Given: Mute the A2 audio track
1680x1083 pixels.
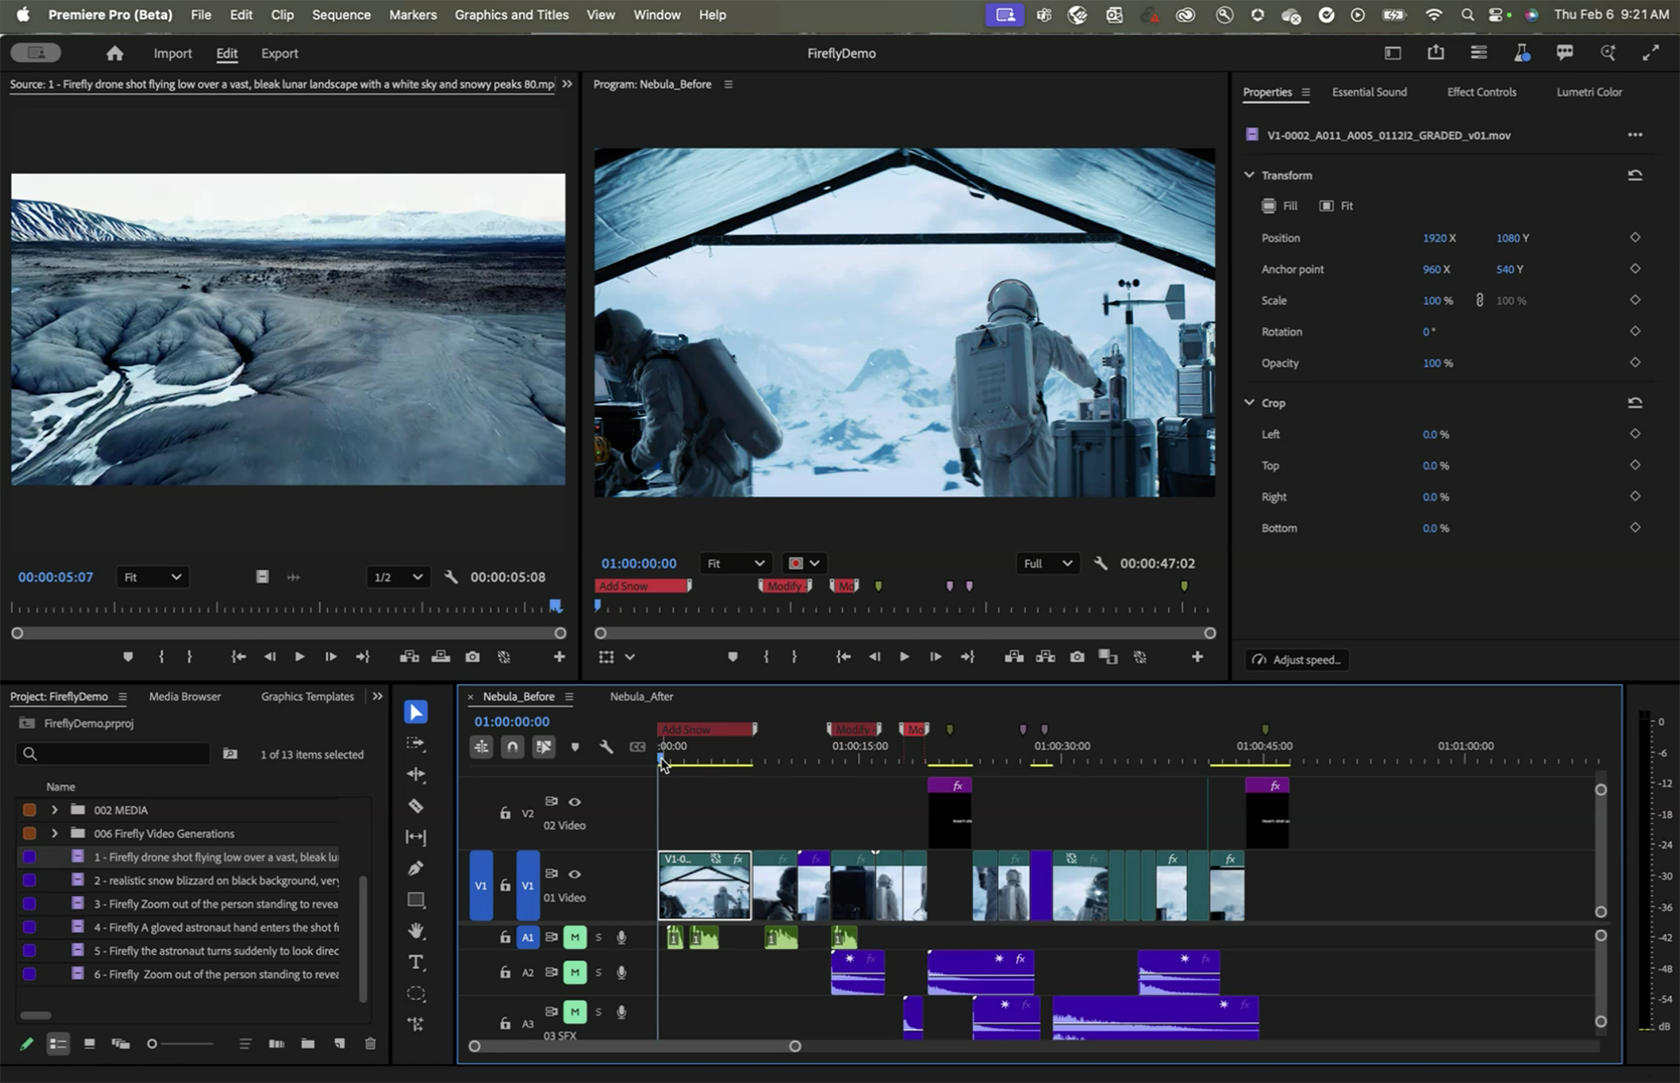Looking at the screenshot, I should coord(574,972).
